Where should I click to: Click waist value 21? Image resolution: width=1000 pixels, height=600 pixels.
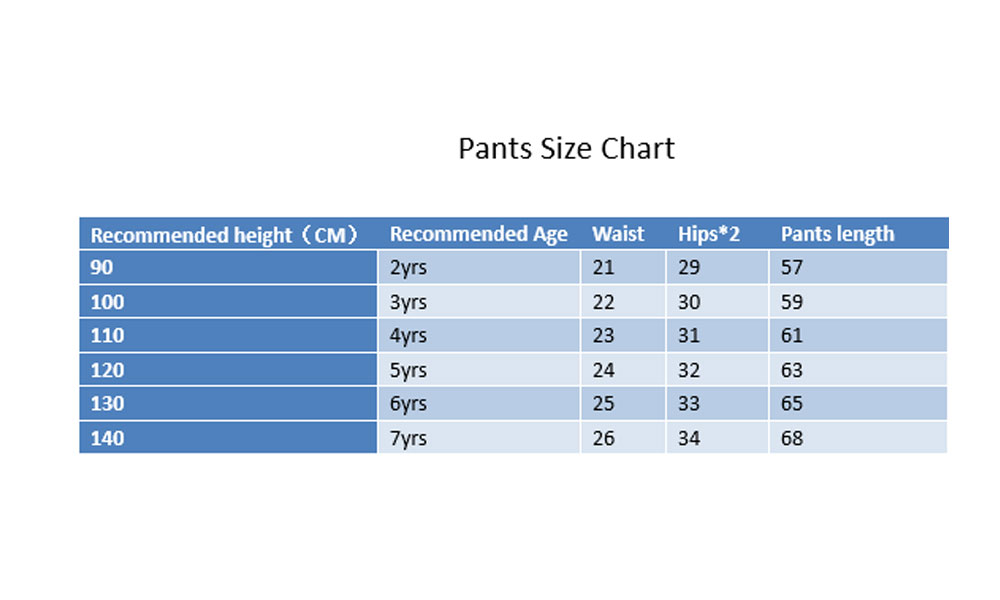[x=603, y=268]
